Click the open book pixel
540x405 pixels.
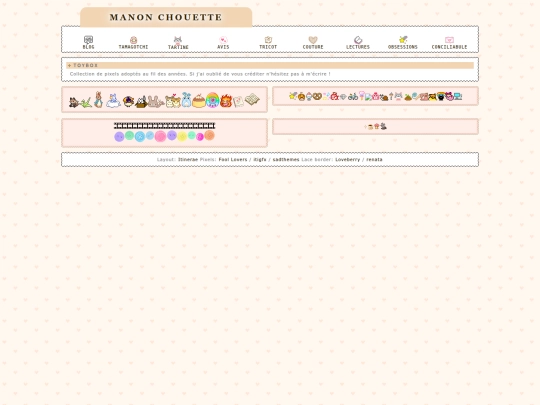click(252, 99)
